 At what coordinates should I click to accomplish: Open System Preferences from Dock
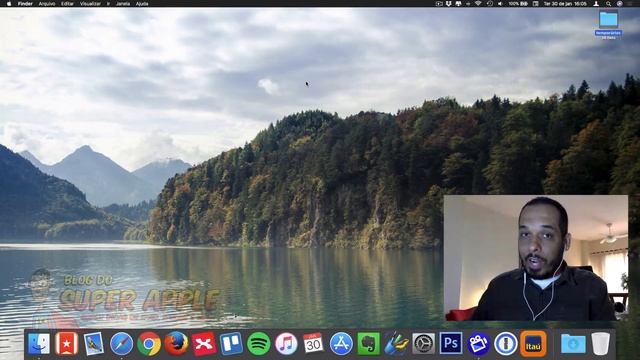(x=424, y=344)
